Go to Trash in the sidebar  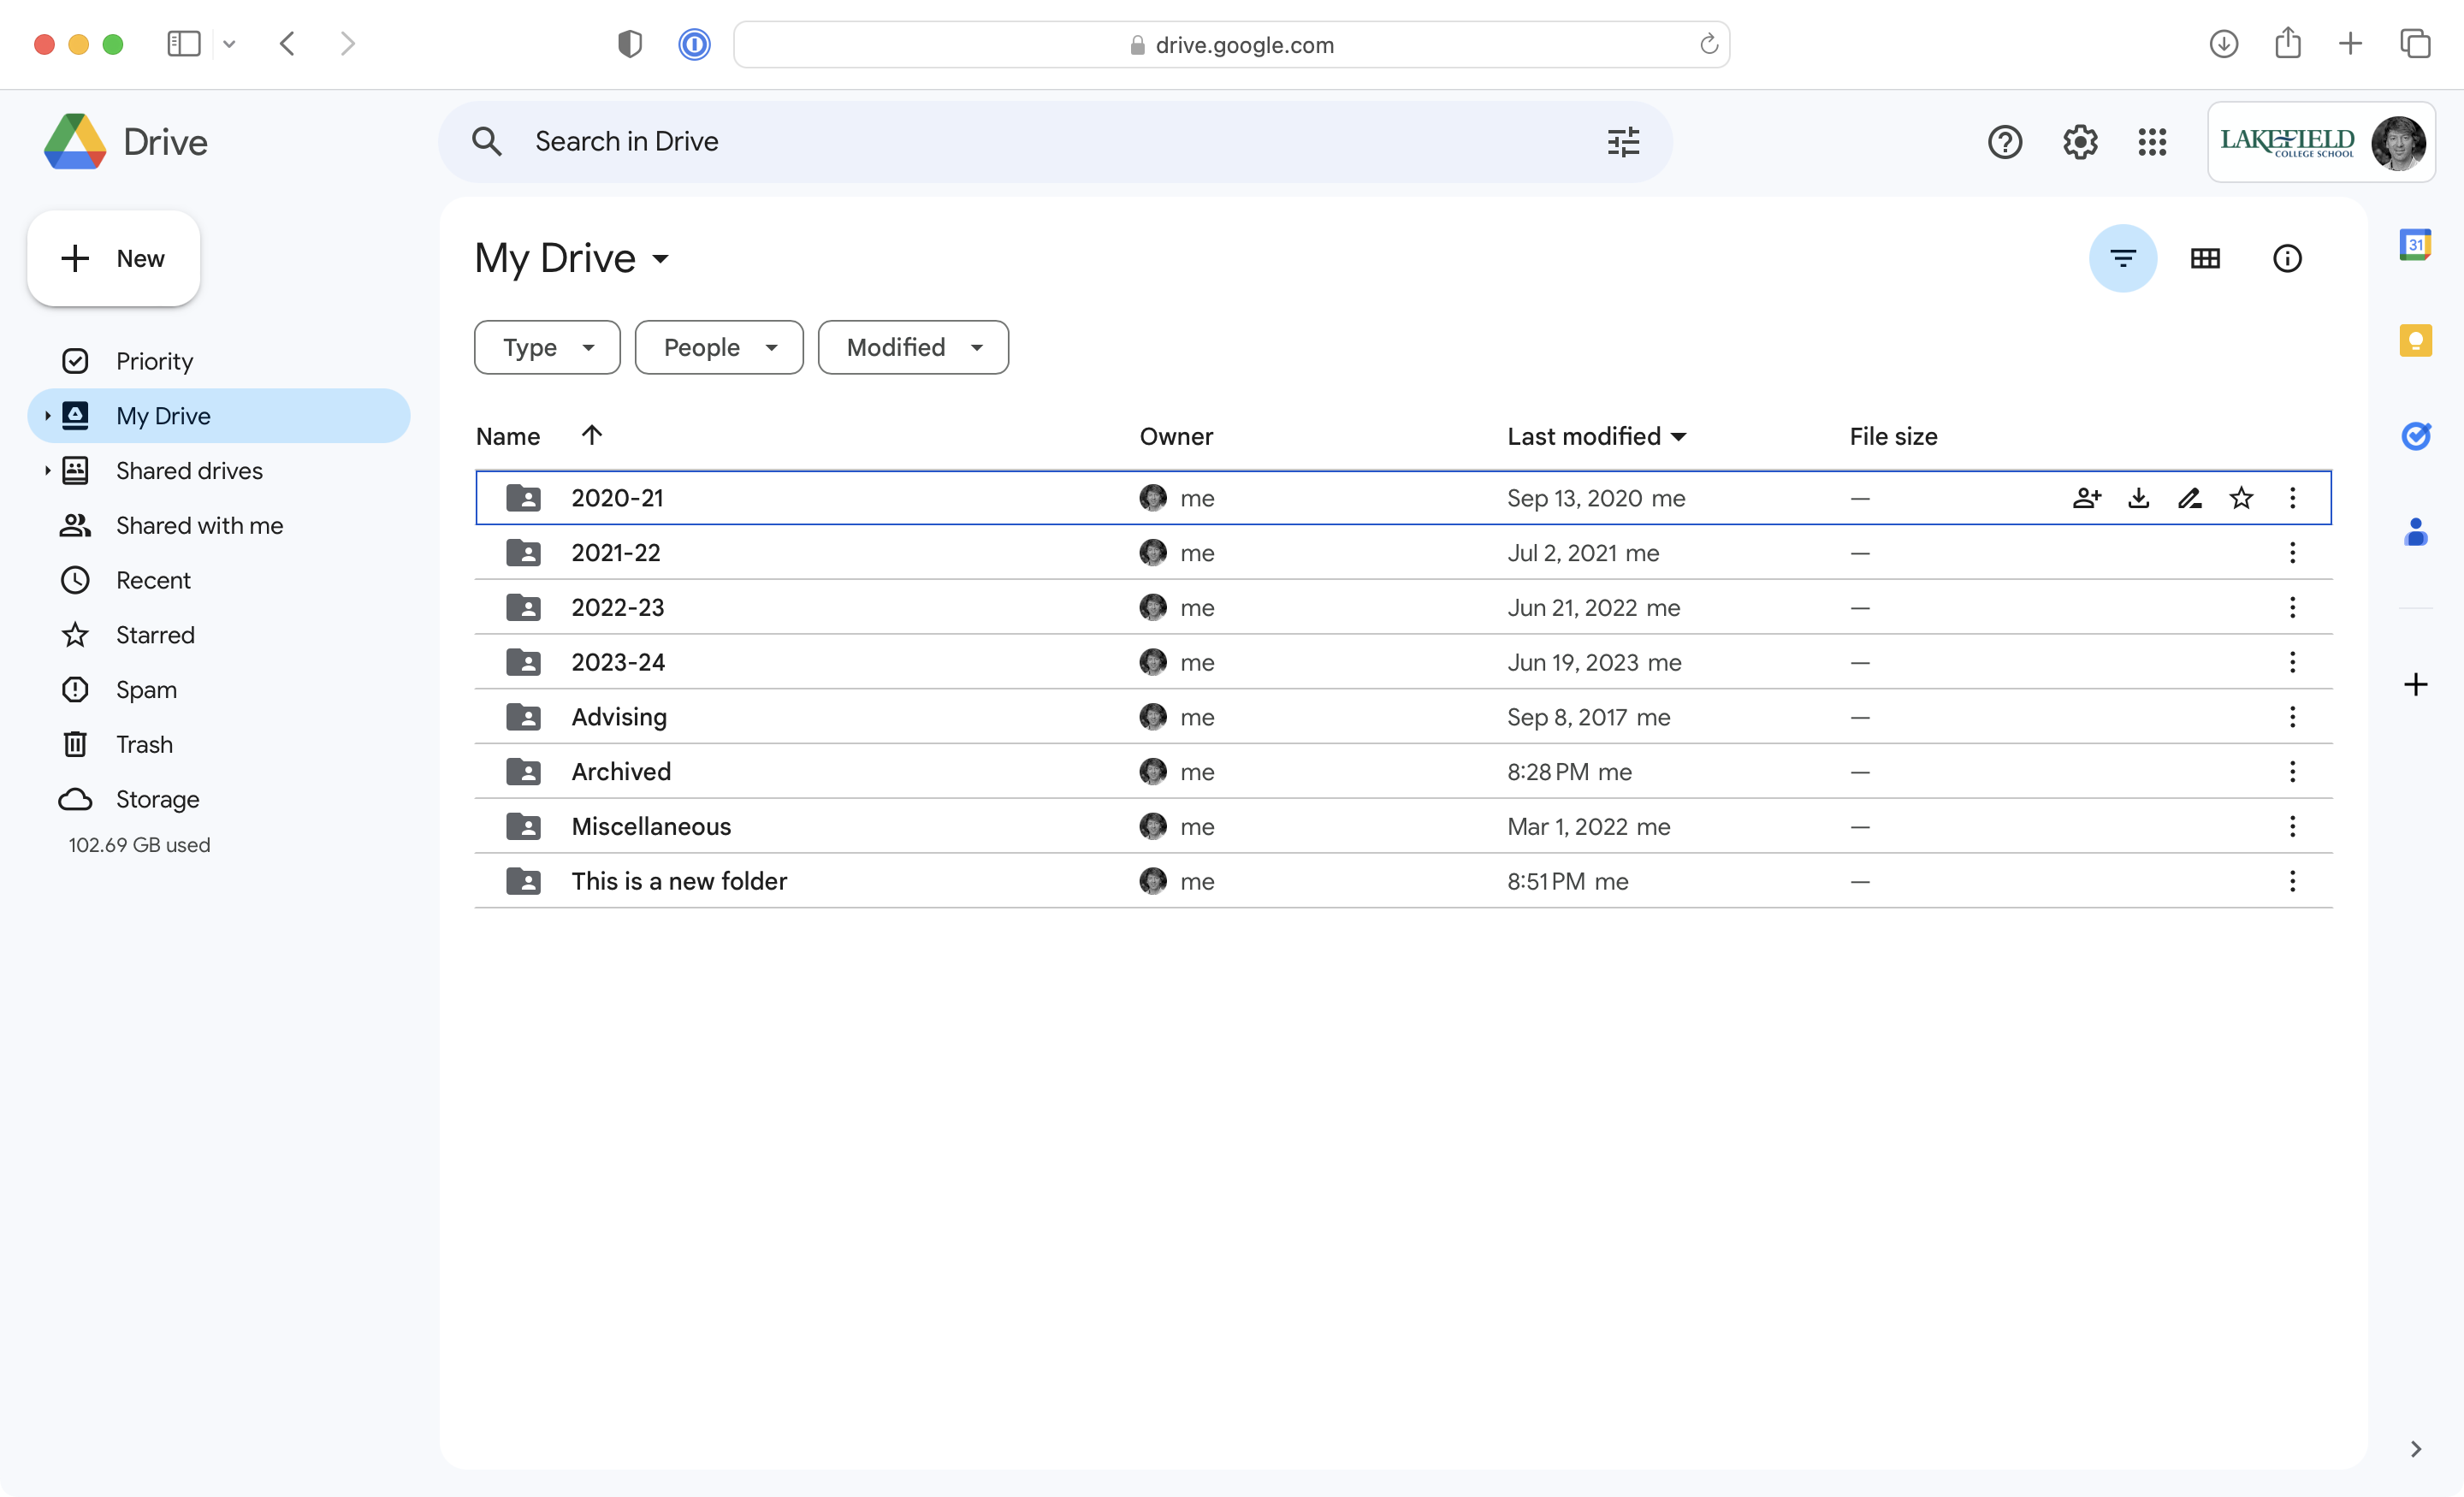pyautogui.click(x=143, y=744)
